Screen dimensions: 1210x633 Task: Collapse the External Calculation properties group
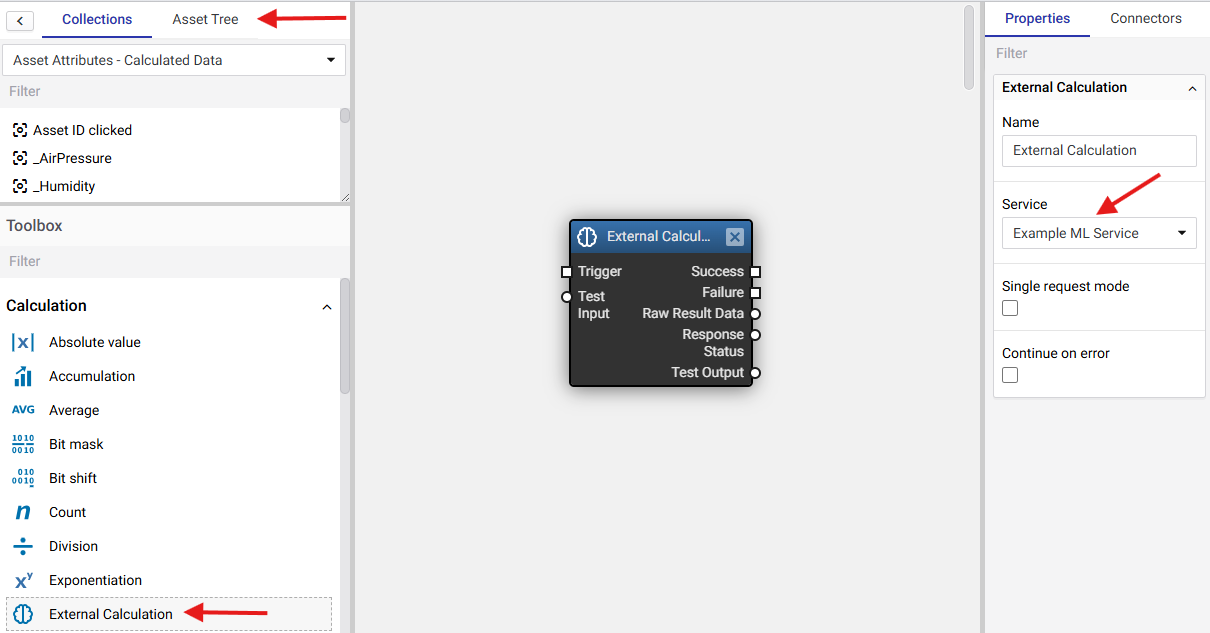point(1192,88)
